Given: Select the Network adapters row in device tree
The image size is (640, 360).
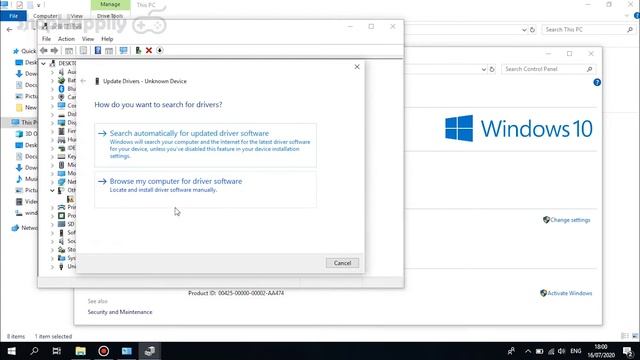Looking at the screenshot, I should pyautogui.click(x=66, y=182).
